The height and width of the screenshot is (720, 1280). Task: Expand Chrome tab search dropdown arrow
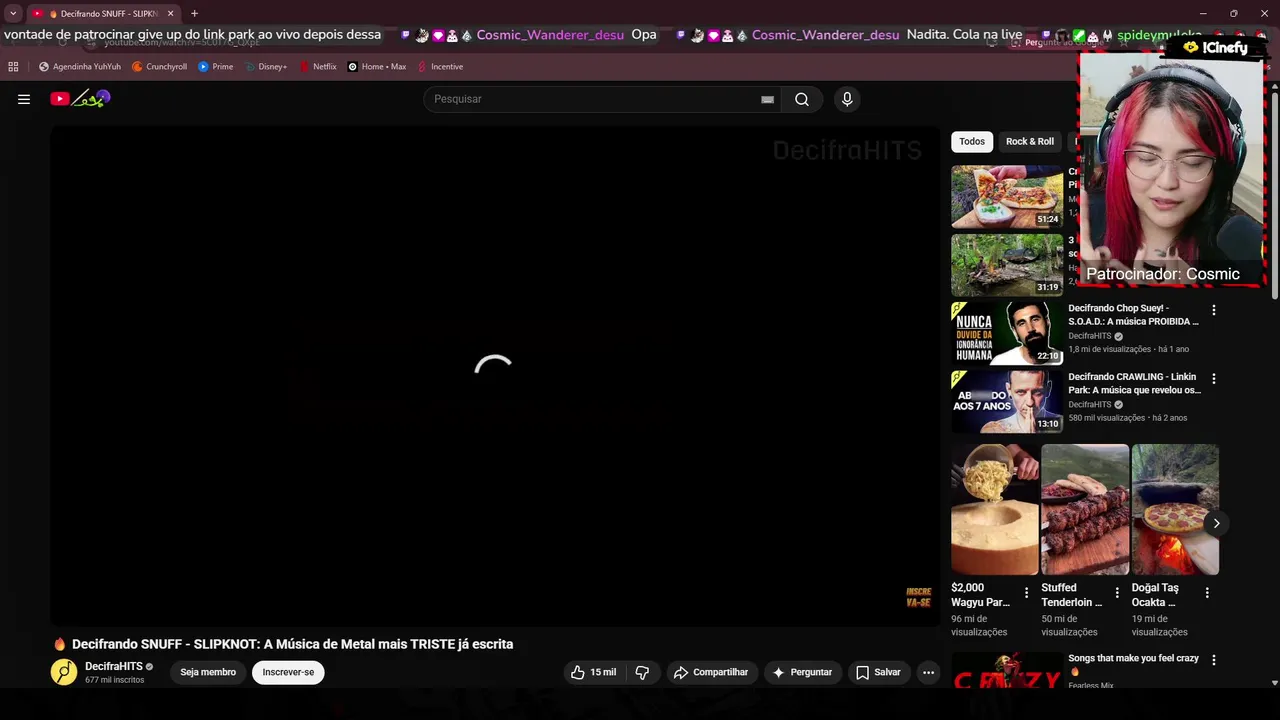coord(13,14)
